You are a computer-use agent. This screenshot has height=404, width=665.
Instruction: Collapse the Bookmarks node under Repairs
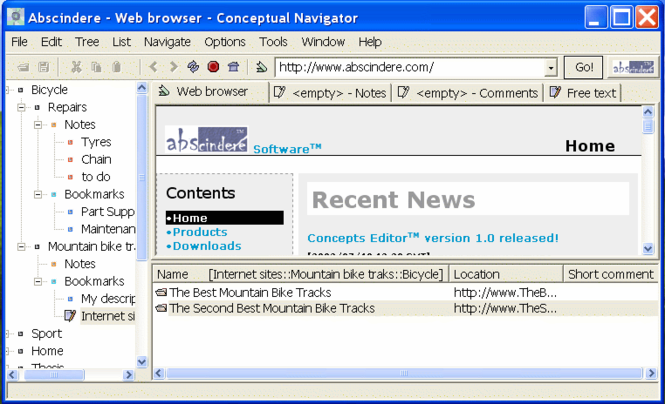[38, 194]
